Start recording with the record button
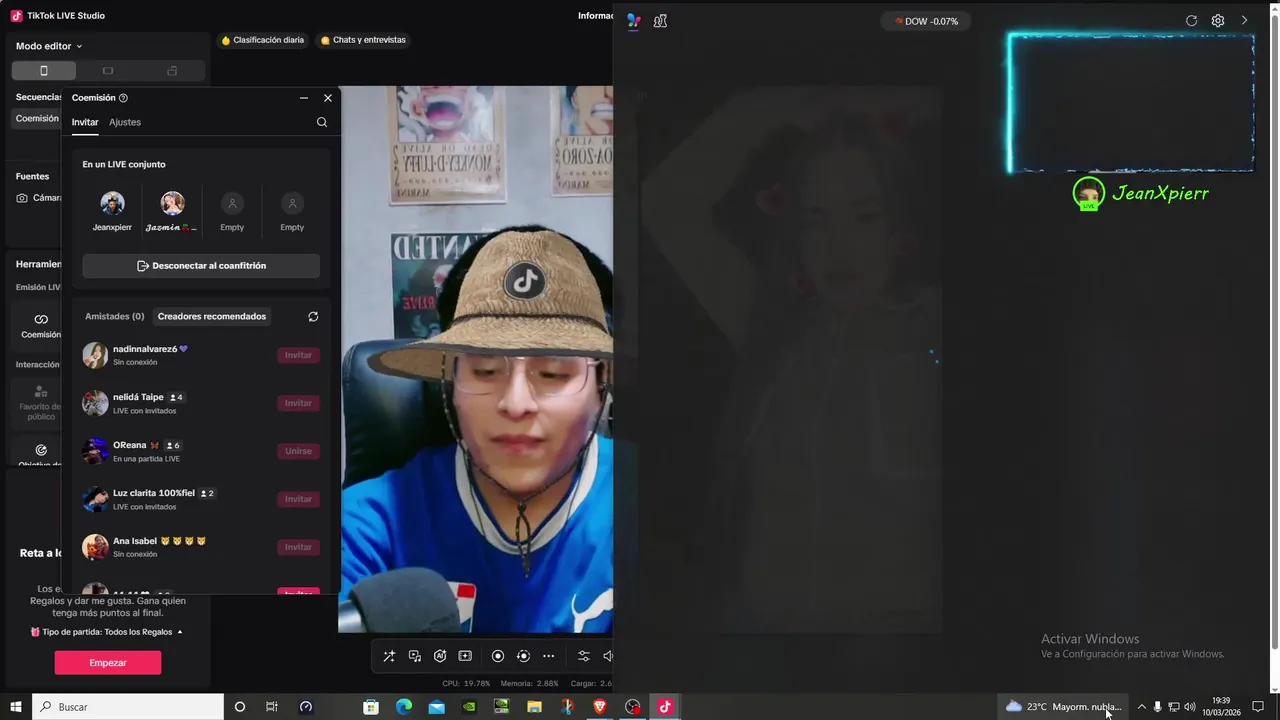Viewport: 1280px width, 720px height. (x=498, y=656)
